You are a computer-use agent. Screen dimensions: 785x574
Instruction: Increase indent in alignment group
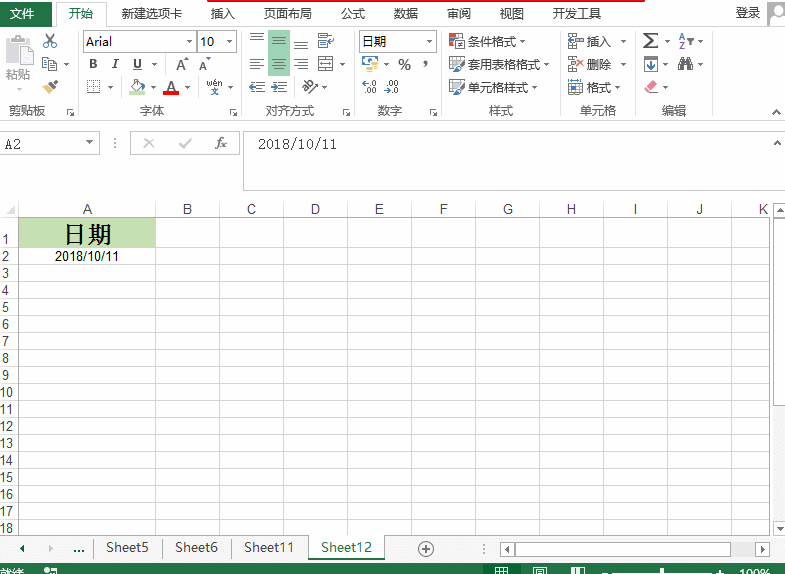tap(279, 87)
